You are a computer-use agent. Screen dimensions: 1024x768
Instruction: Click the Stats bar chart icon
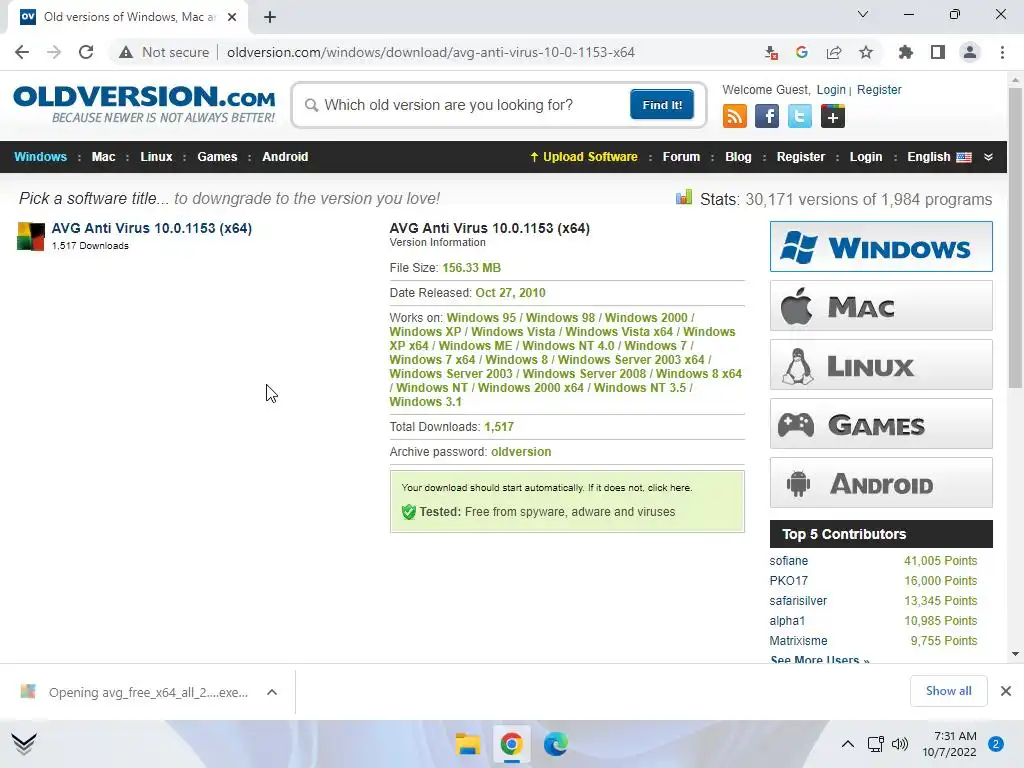(x=684, y=197)
